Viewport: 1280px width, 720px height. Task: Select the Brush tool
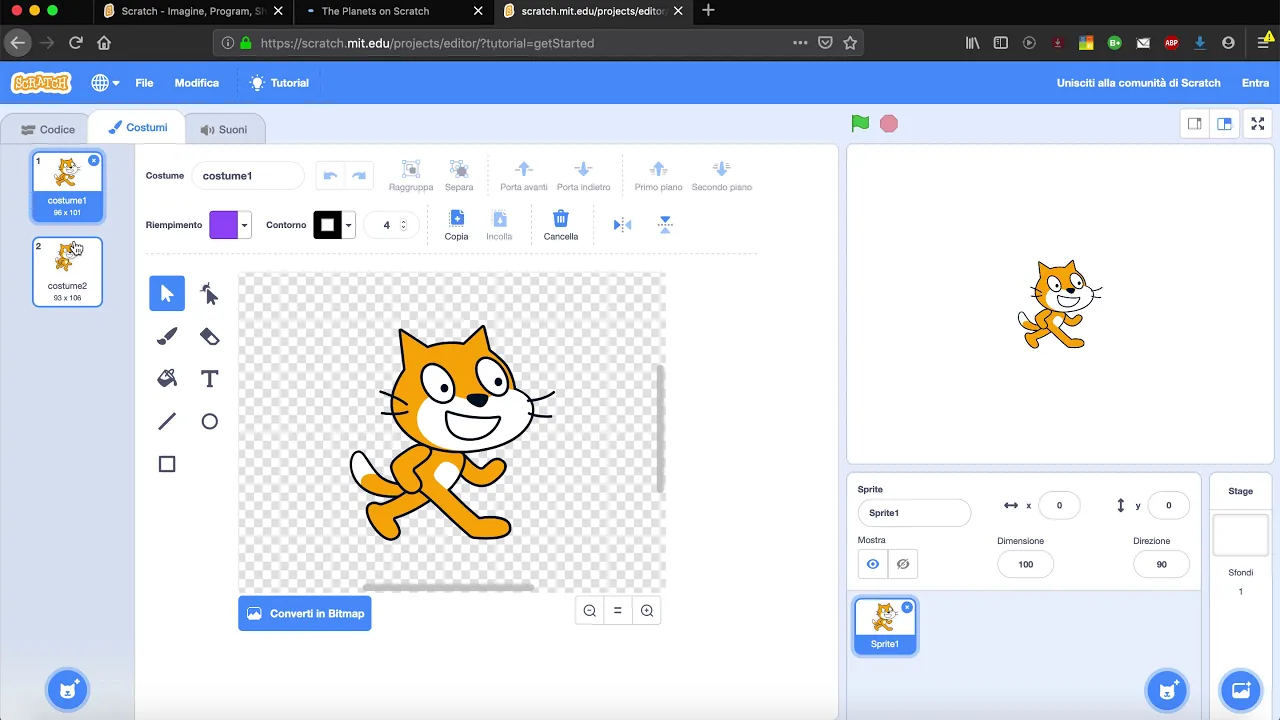point(167,336)
